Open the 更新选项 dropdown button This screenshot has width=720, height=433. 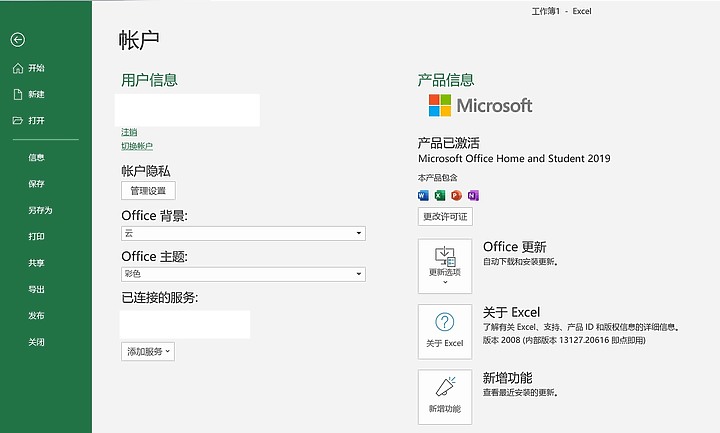(x=445, y=266)
